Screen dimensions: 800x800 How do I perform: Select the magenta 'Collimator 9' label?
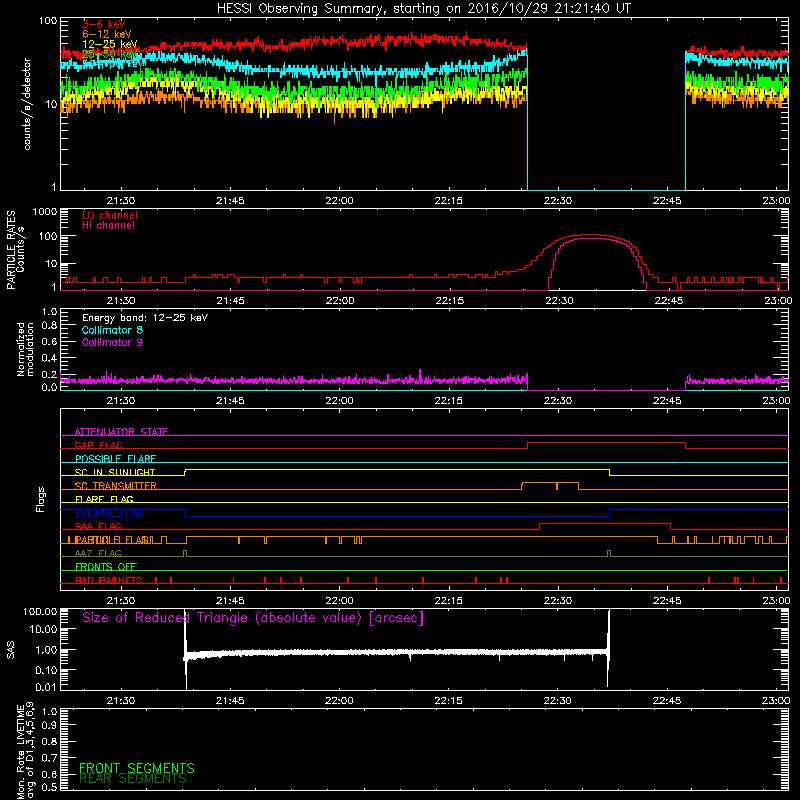(x=112, y=342)
